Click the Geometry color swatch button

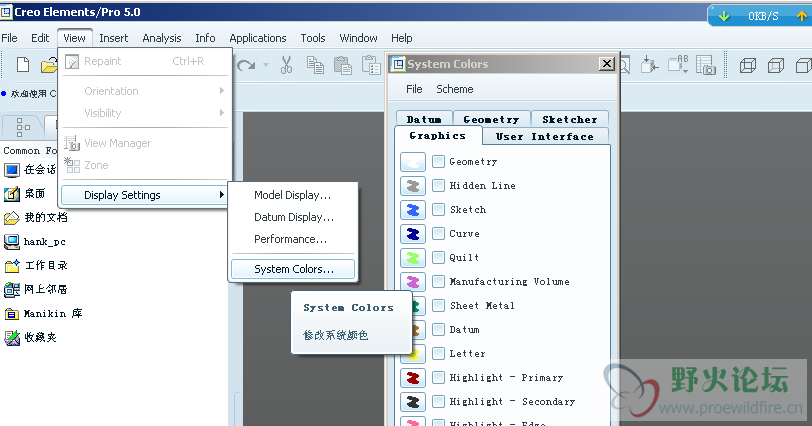coord(413,162)
